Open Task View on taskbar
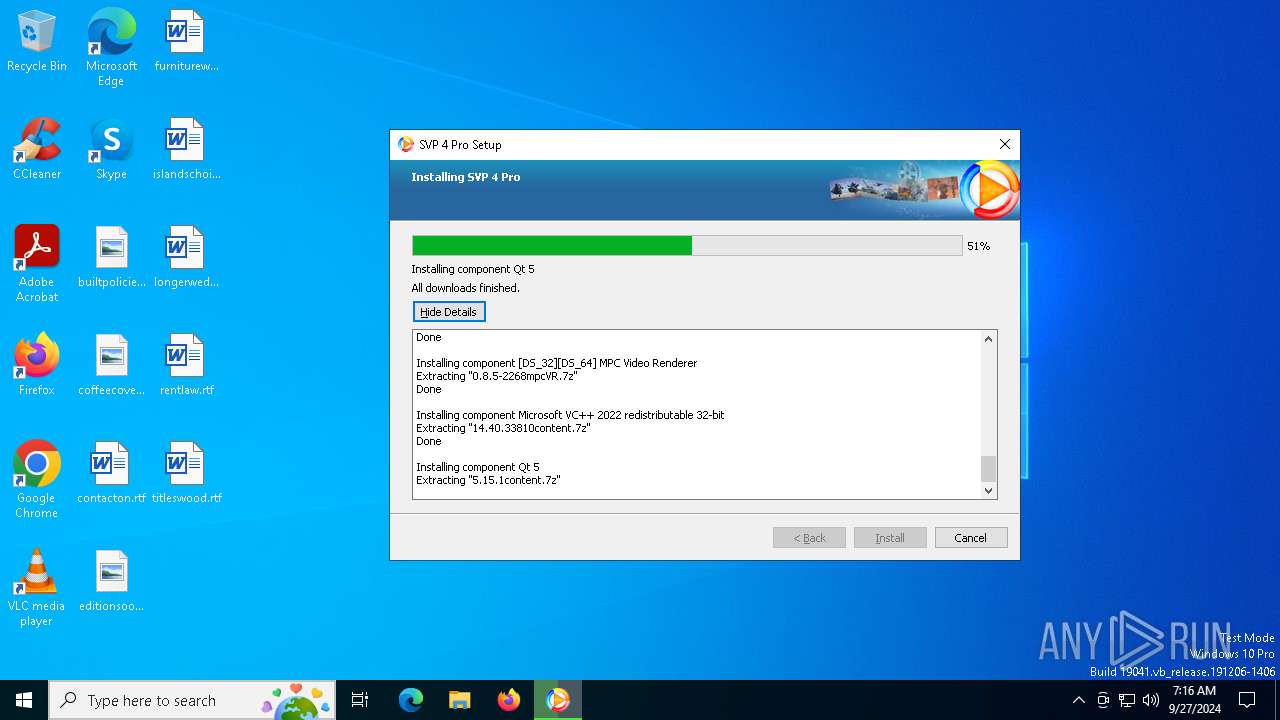Screen dimensions: 1280x720 tap(360, 700)
